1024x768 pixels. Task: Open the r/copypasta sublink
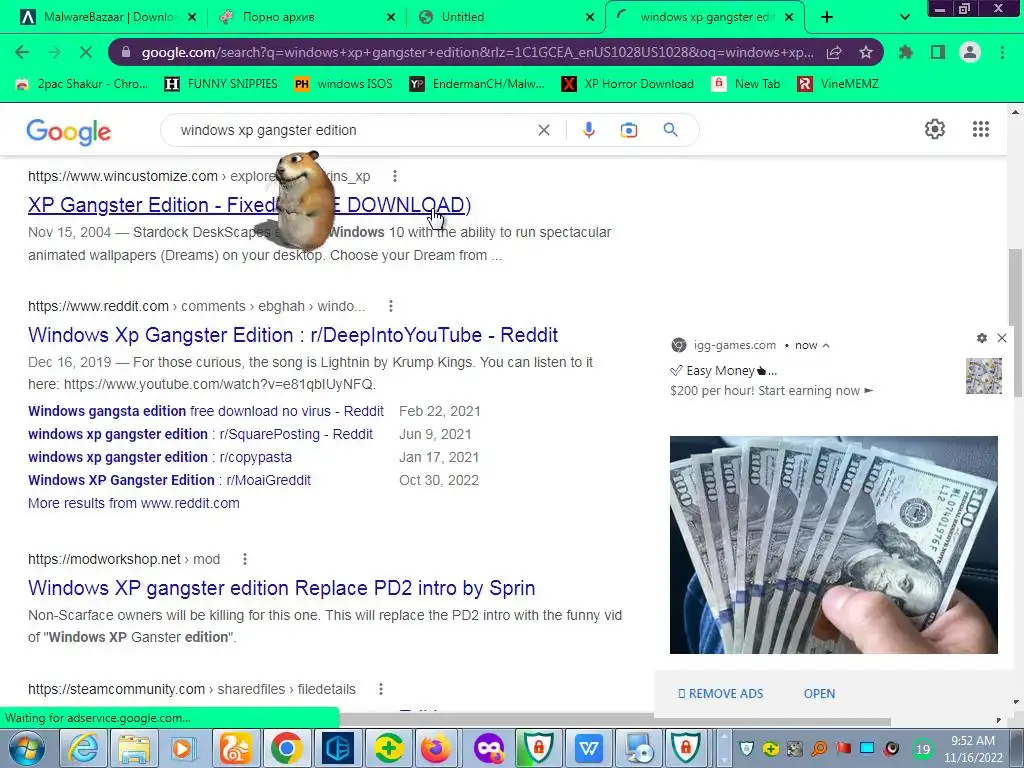coord(160,457)
